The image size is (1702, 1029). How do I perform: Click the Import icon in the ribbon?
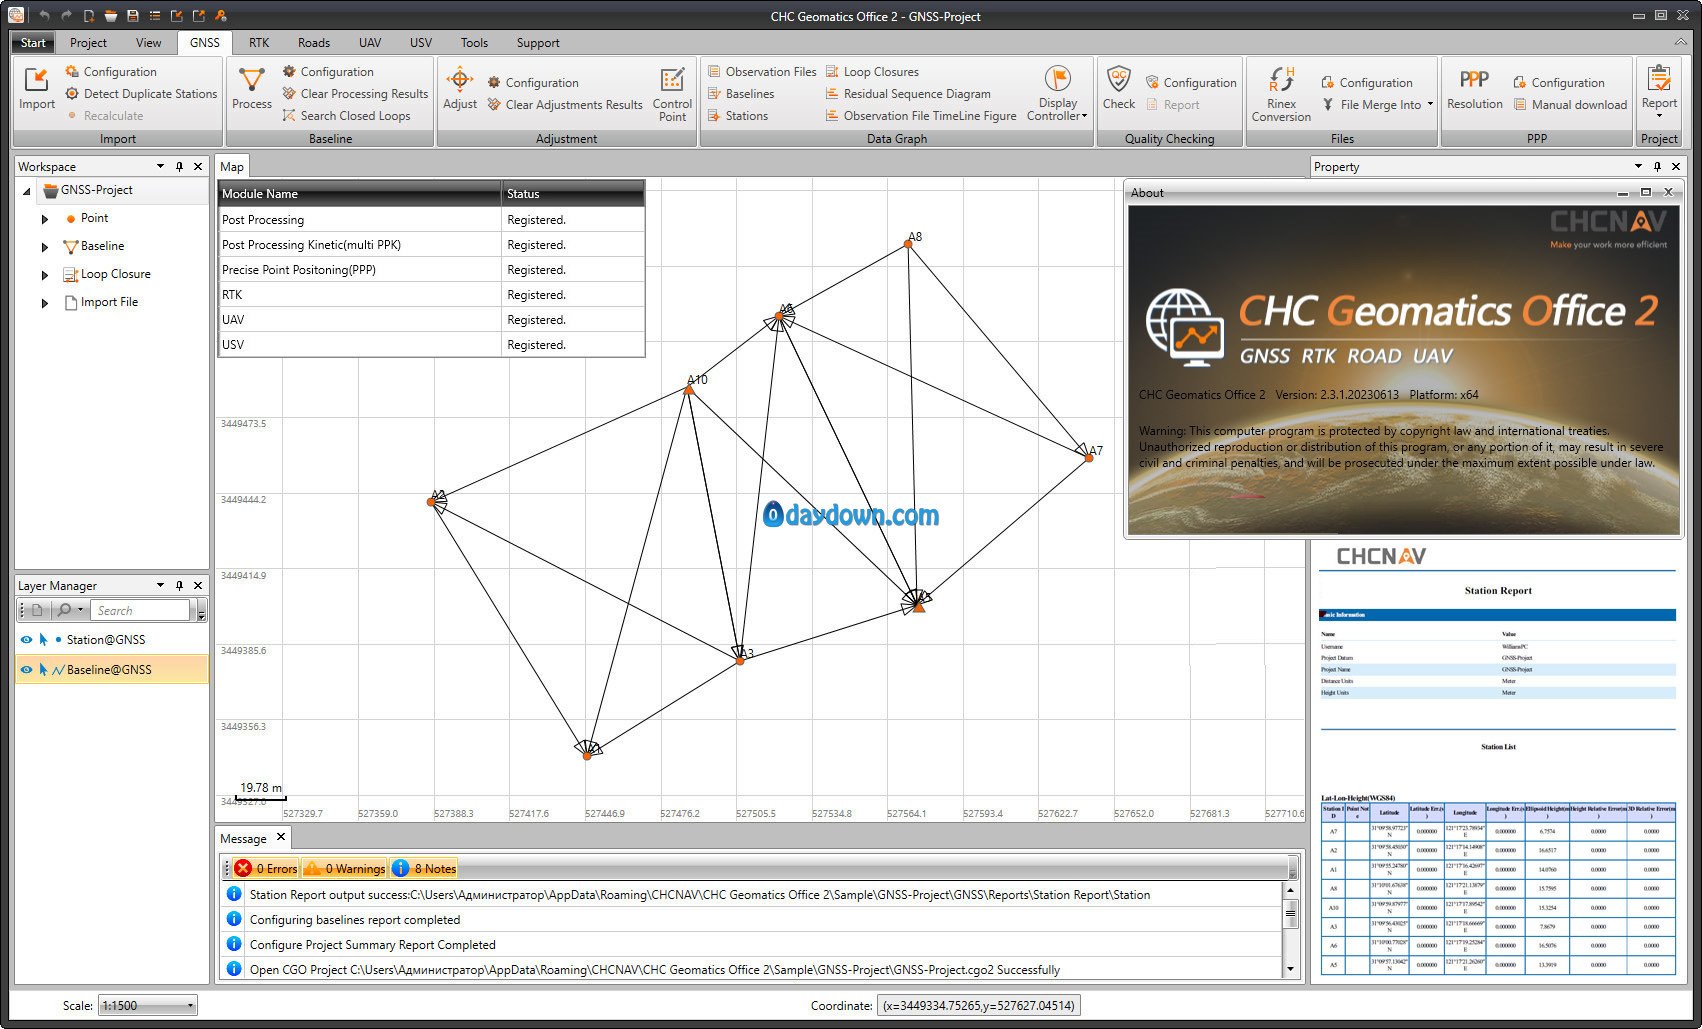pyautogui.click(x=37, y=88)
